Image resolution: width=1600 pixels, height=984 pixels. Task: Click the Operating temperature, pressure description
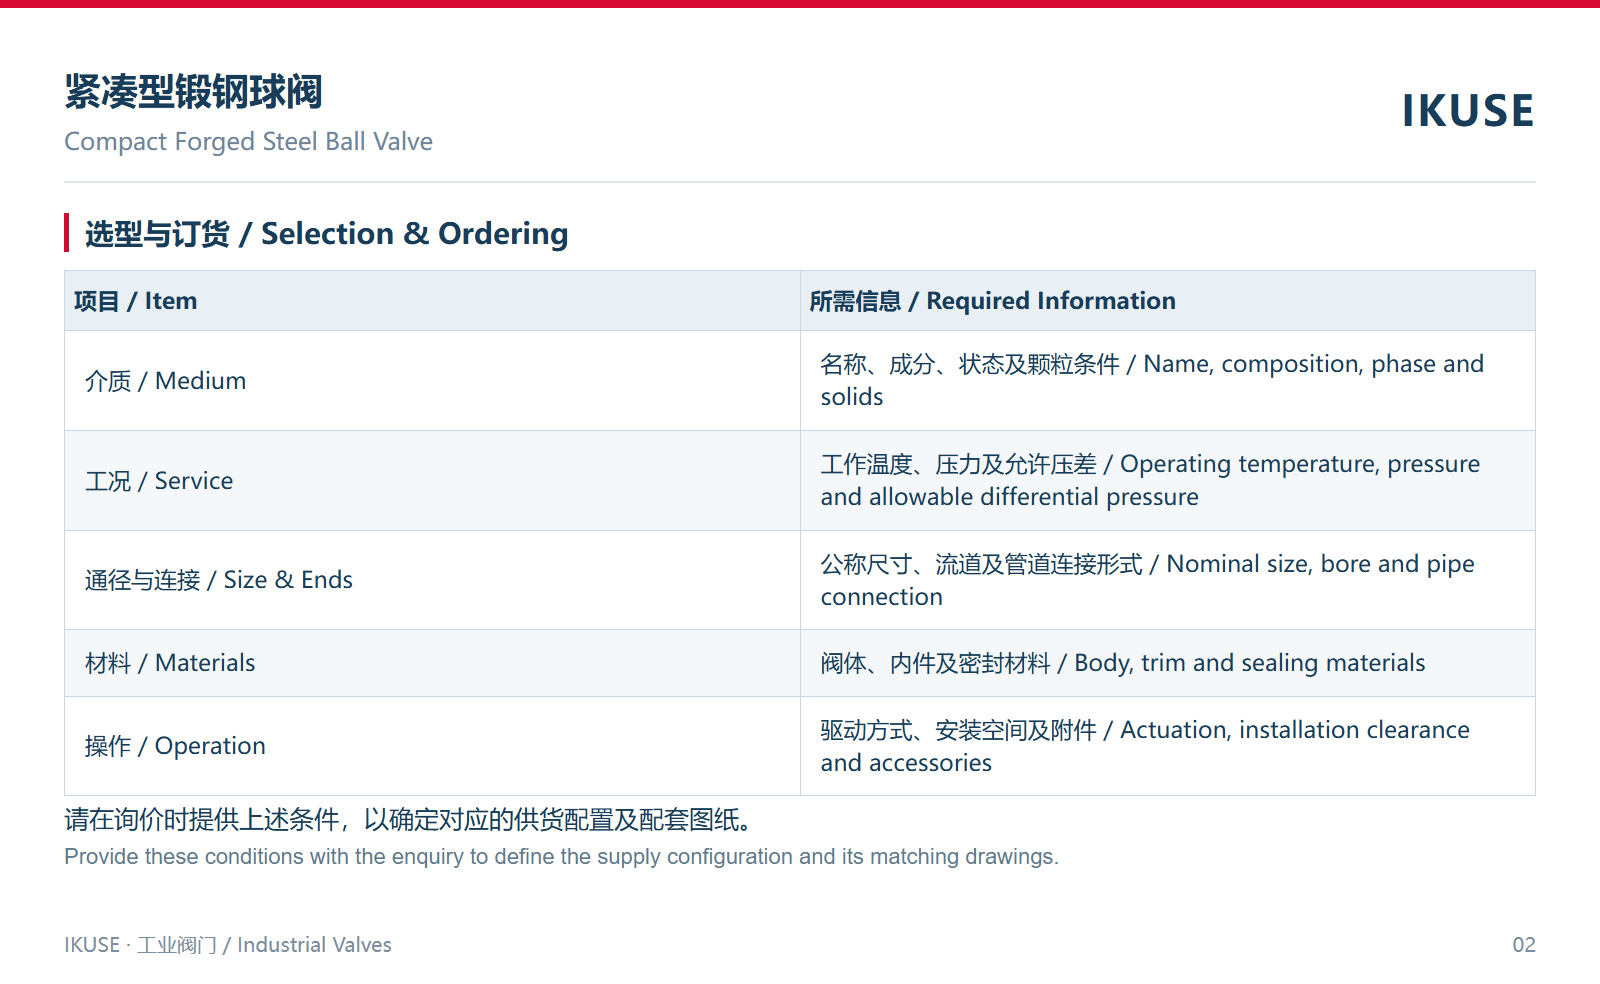click(1150, 480)
